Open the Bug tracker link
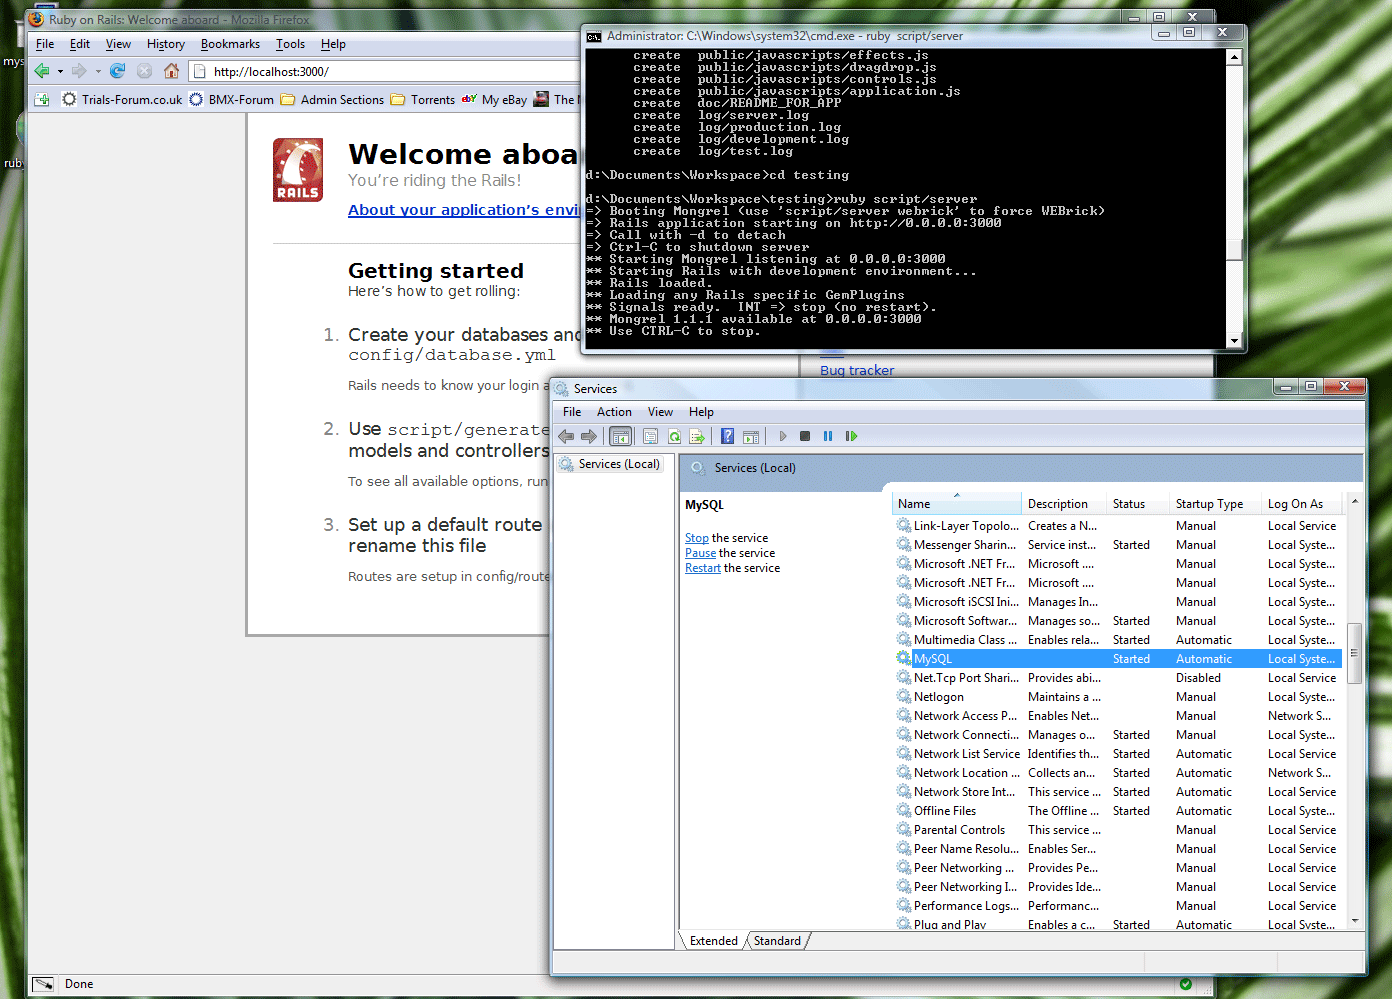Image resolution: width=1392 pixels, height=999 pixels. coord(857,371)
